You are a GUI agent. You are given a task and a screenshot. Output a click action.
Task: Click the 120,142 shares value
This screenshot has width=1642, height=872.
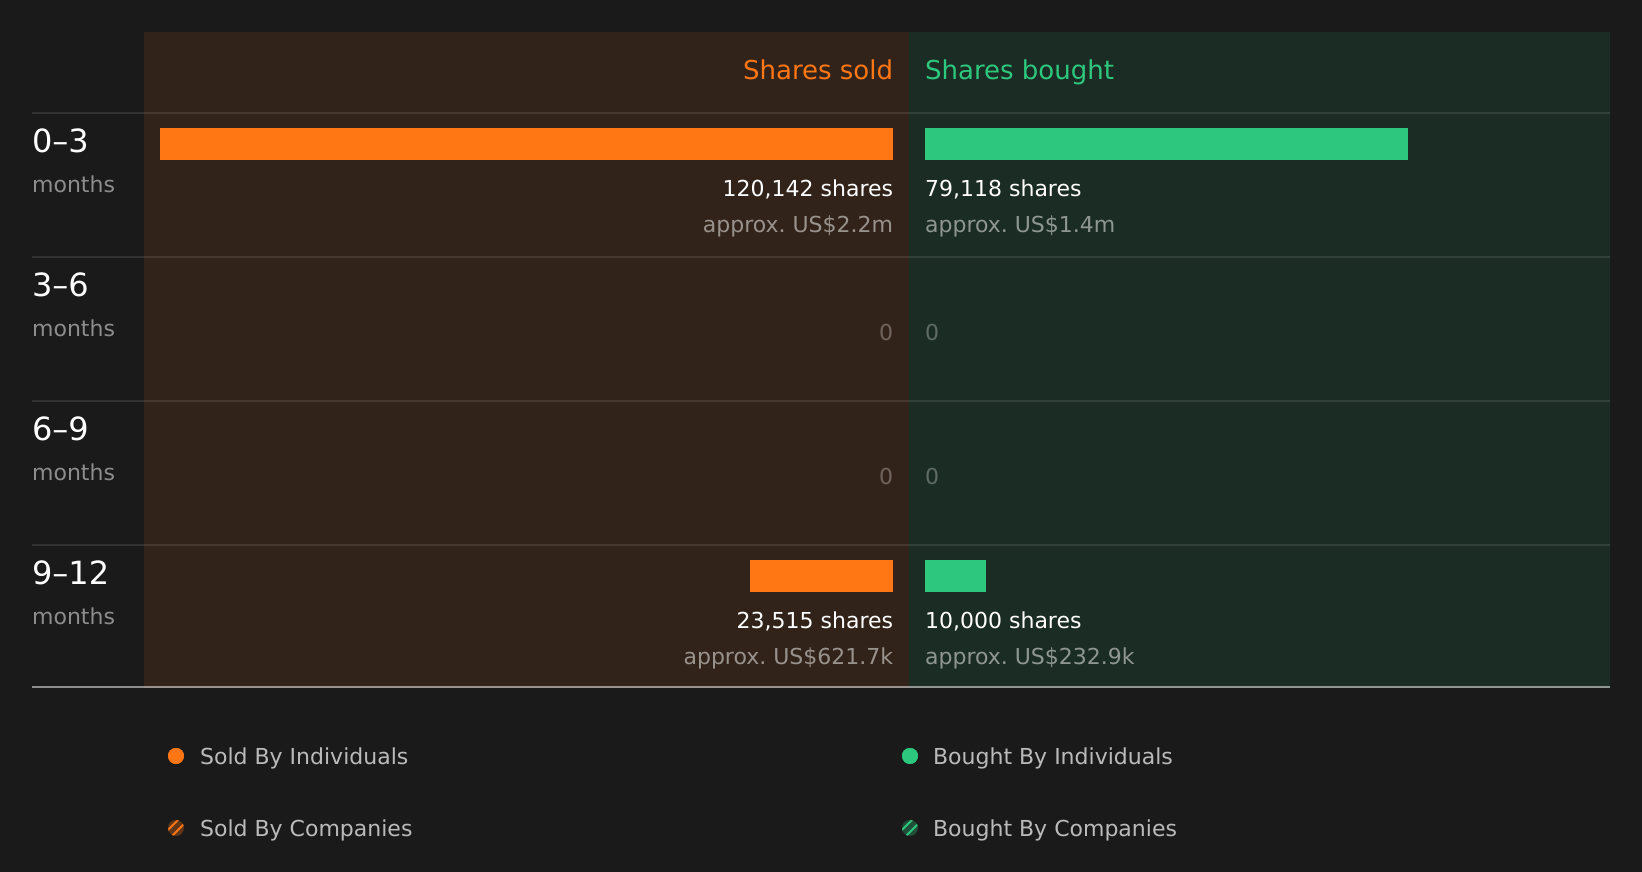pyautogui.click(x=808, y=189)
